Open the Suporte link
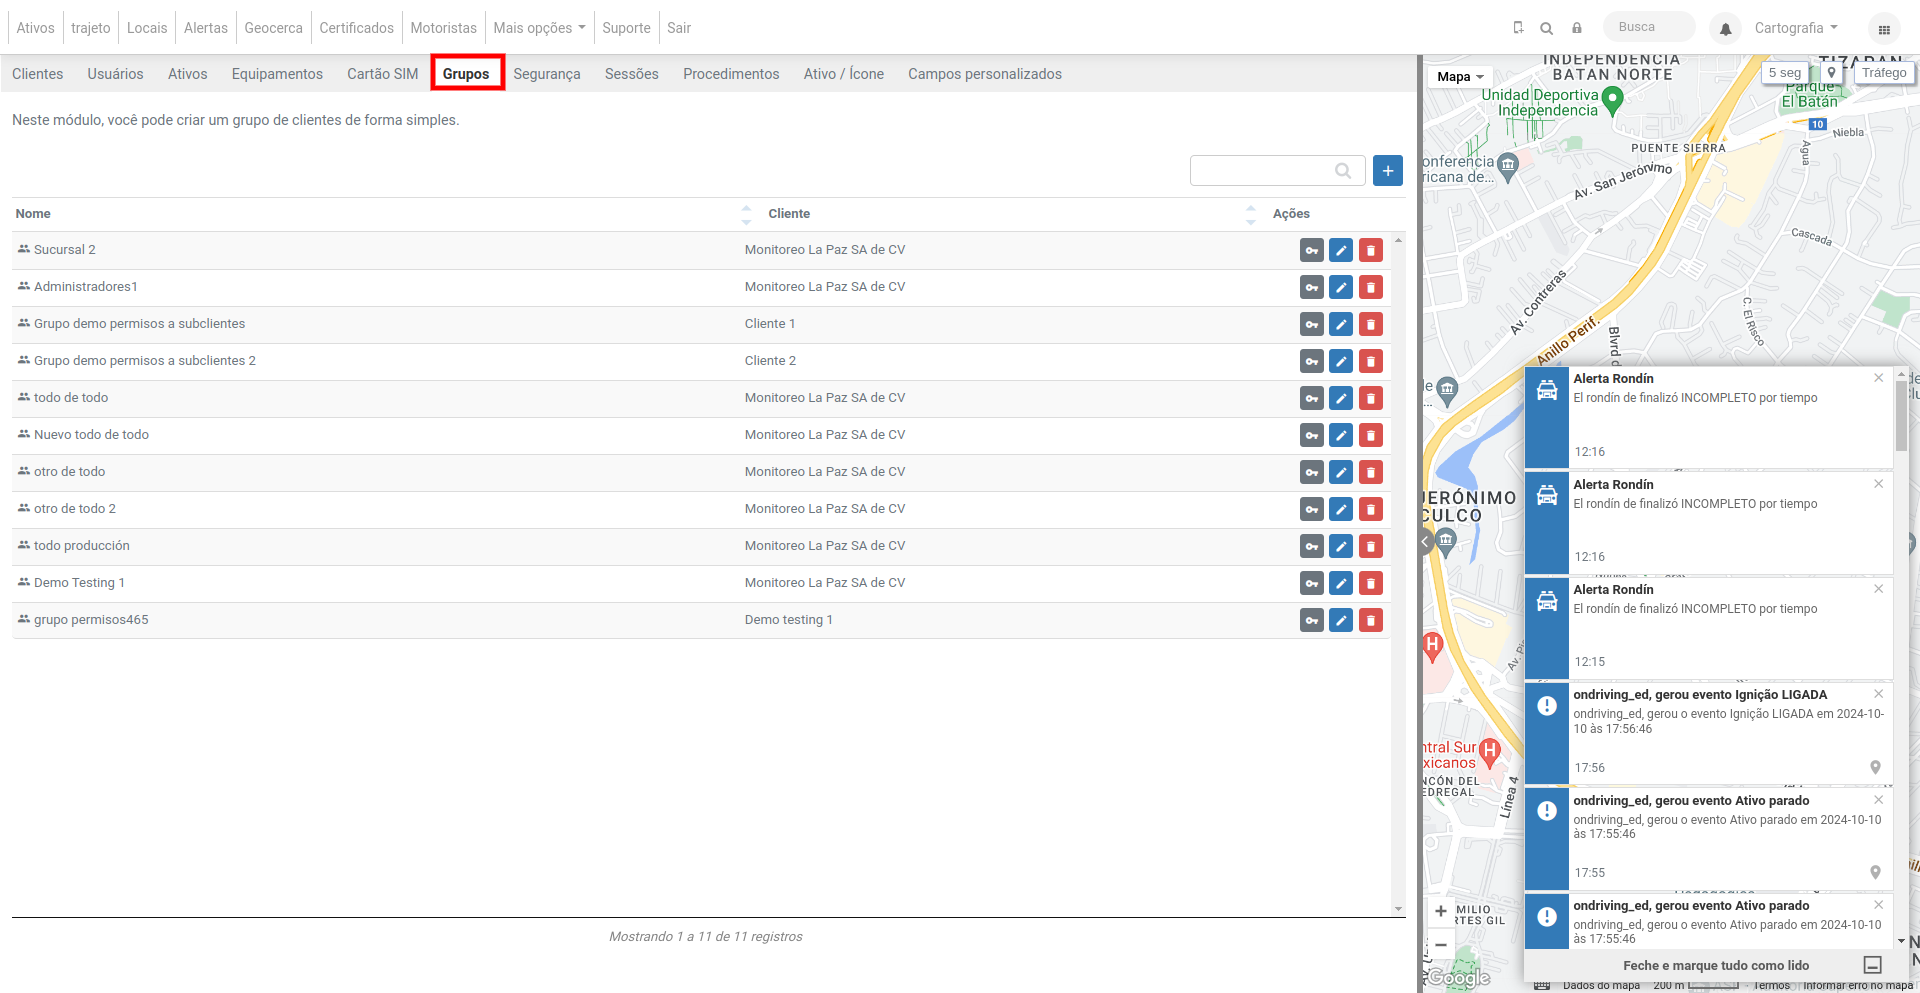The height and width of the screenshot is (993, 1920). point(626,28)
